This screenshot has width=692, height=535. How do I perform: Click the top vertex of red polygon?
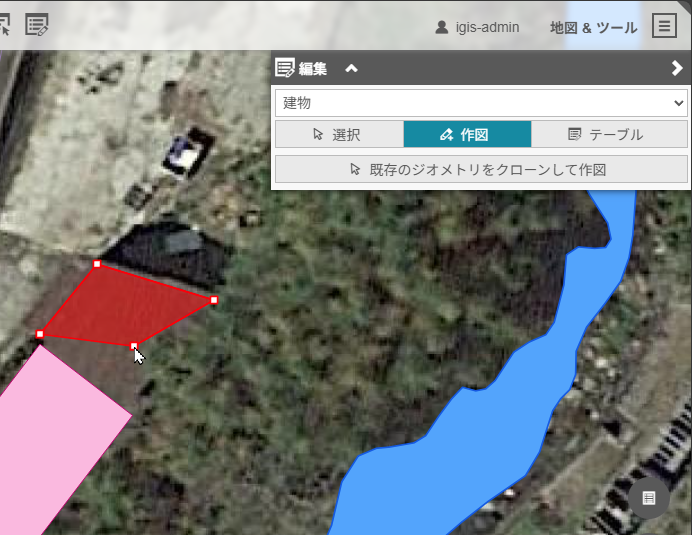97,264
